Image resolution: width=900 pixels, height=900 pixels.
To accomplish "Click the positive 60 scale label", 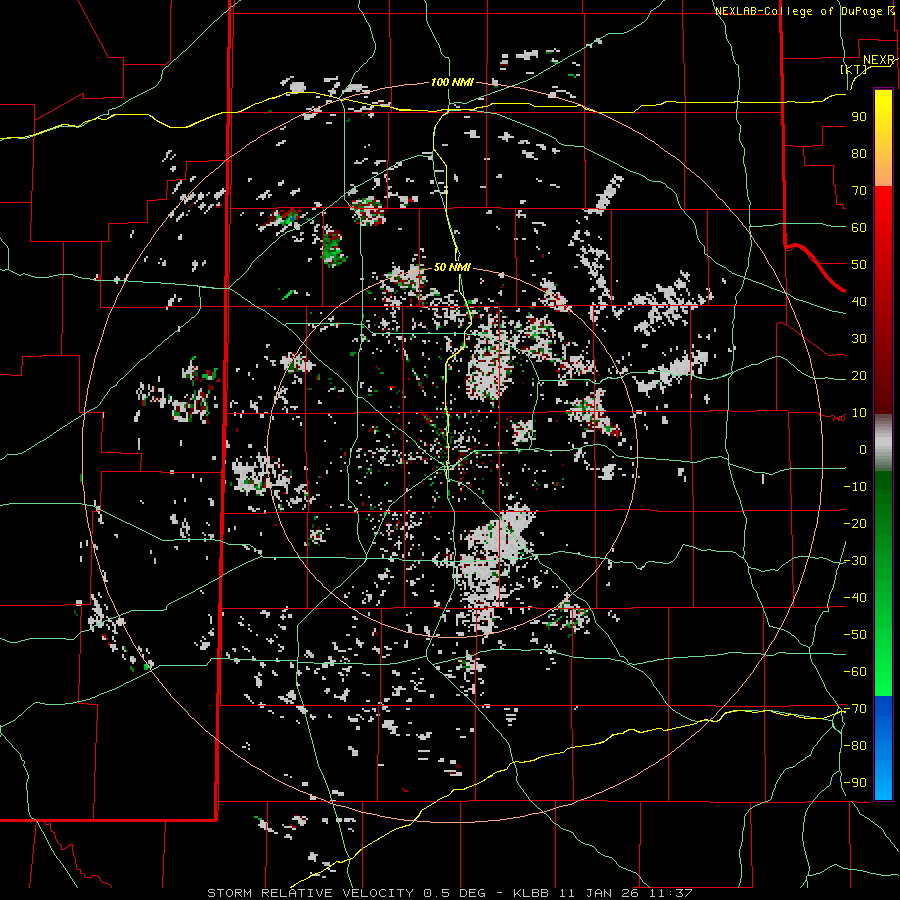I will (x=859, y=227).
